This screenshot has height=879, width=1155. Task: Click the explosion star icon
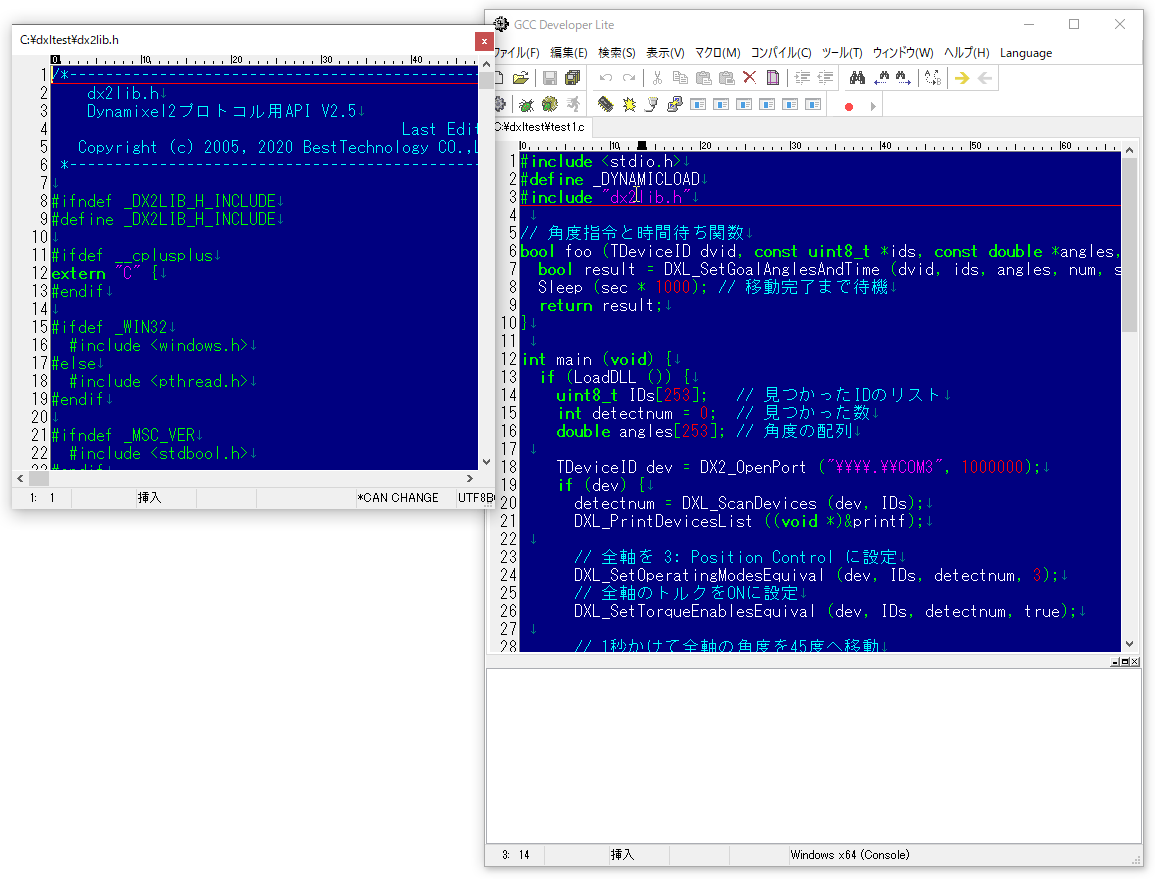629,104
